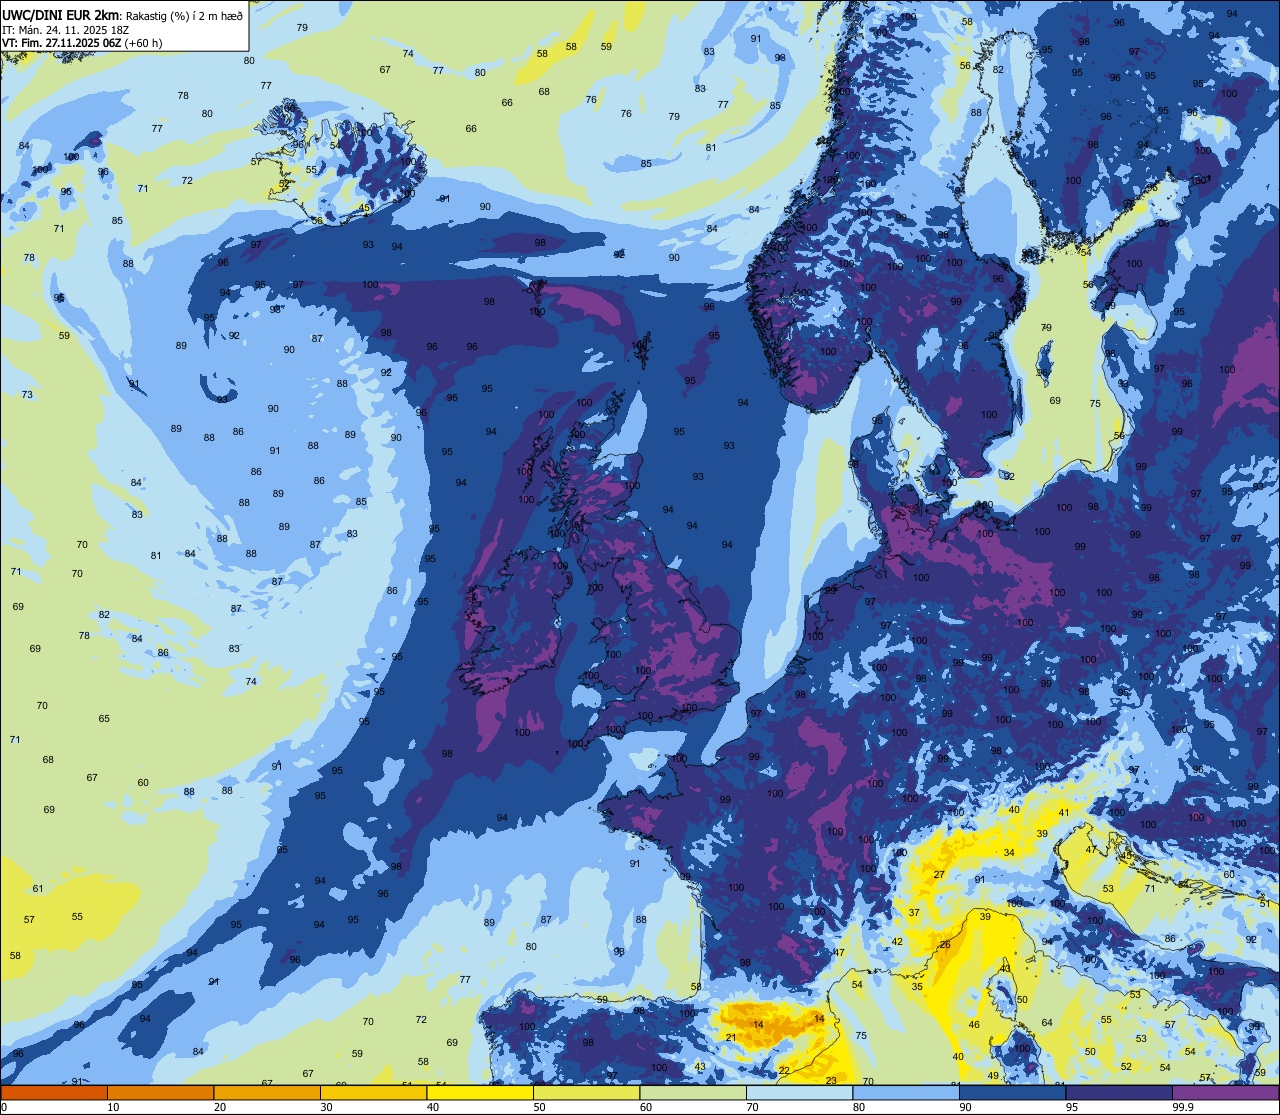Click the 'Rakastig (%) í 2 m hæð' label
This screenshot has width=1280, height=1115.
pos(186,15)
